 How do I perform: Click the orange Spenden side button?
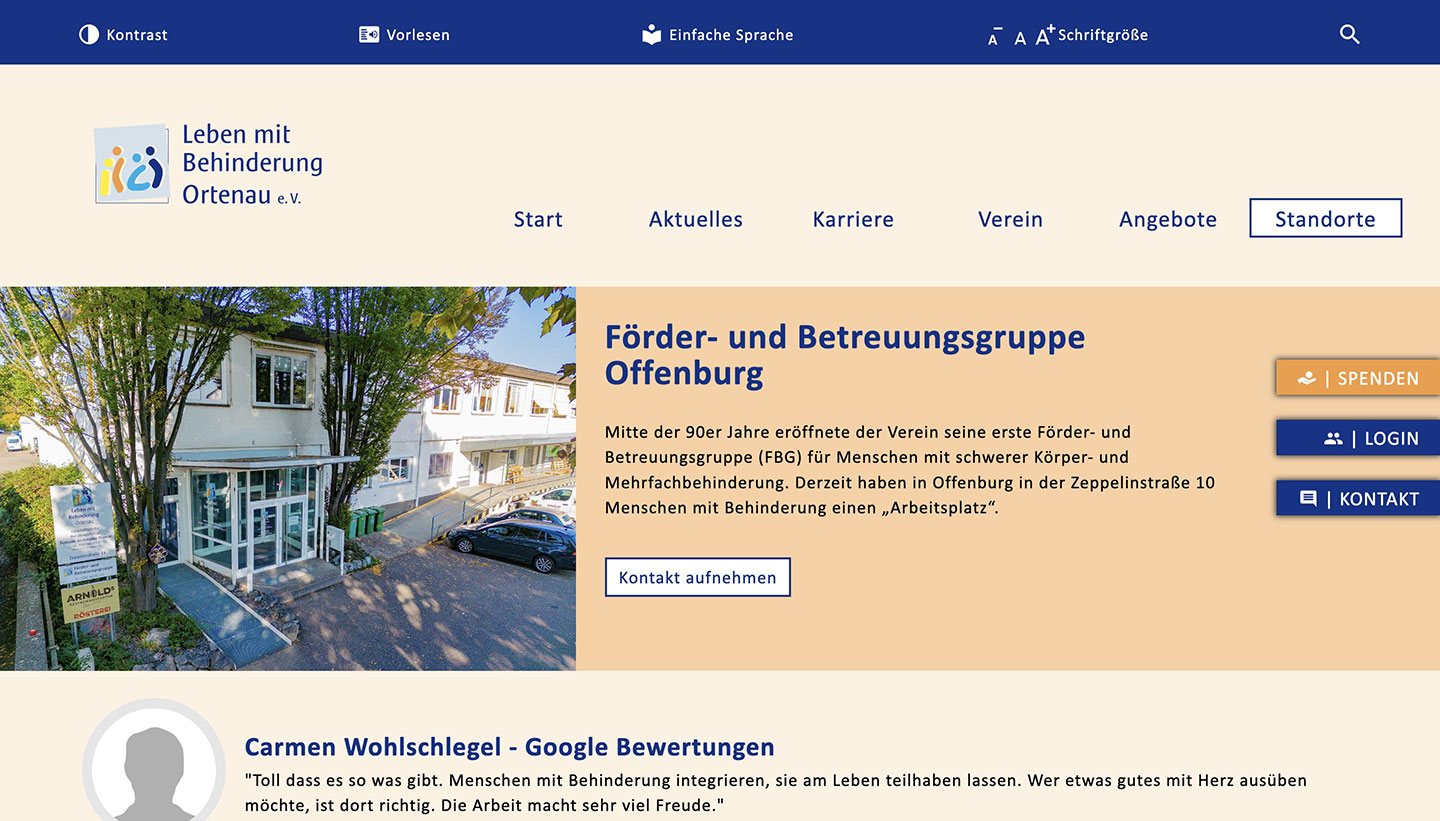pos(1358,378)
